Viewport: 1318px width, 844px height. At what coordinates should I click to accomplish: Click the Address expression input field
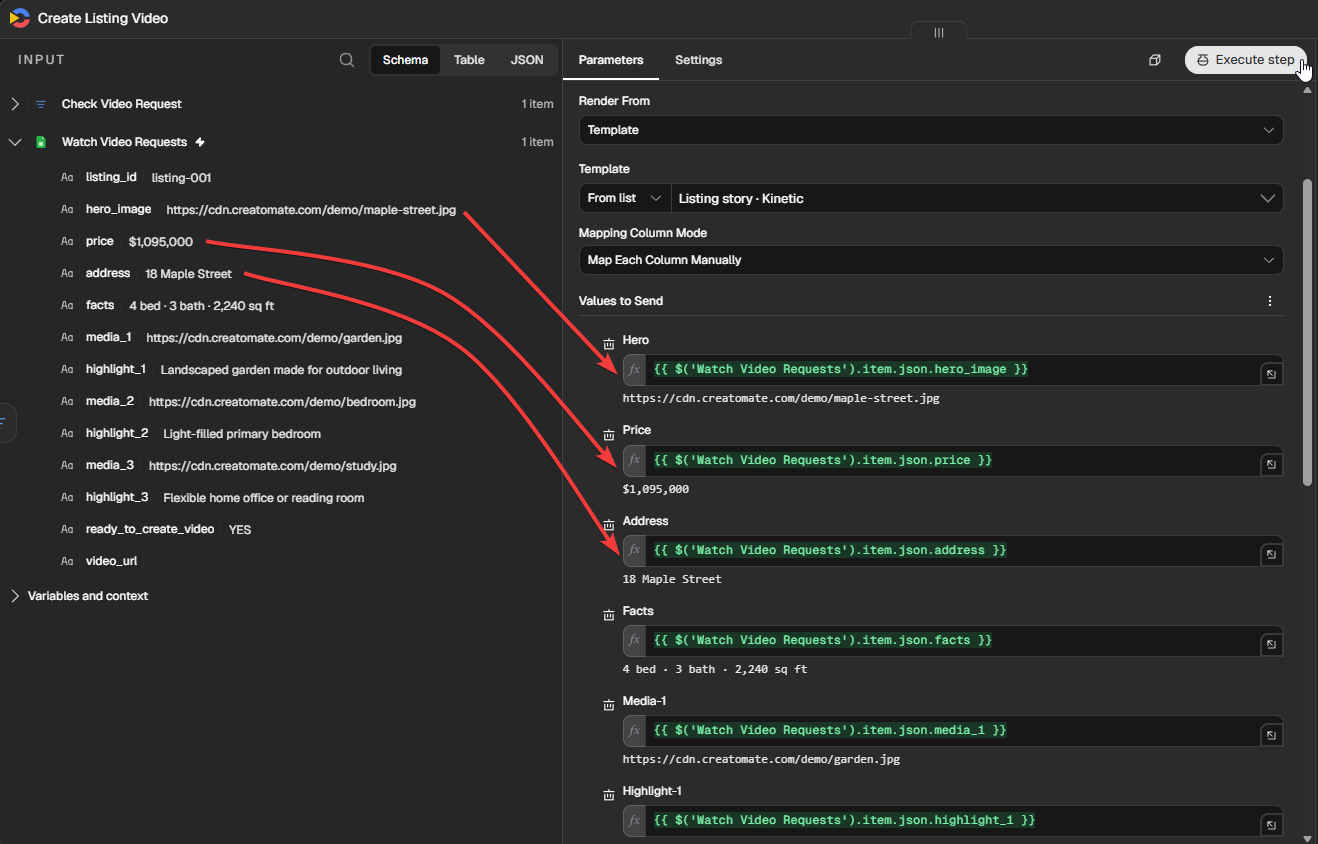(952, 550)
